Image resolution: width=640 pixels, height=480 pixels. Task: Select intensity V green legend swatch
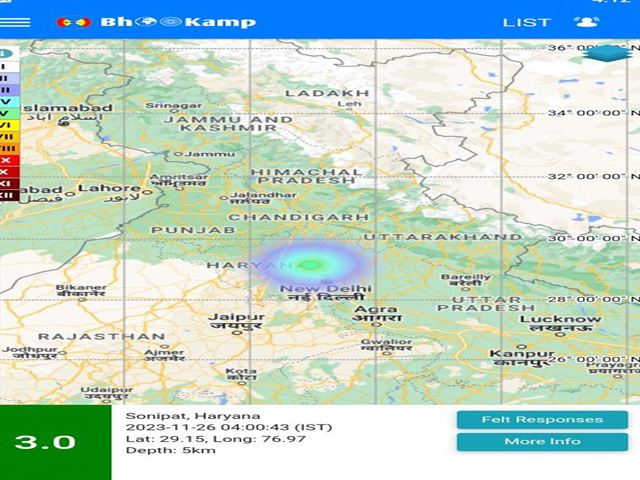pyautogui.click(x=9, y=113)
